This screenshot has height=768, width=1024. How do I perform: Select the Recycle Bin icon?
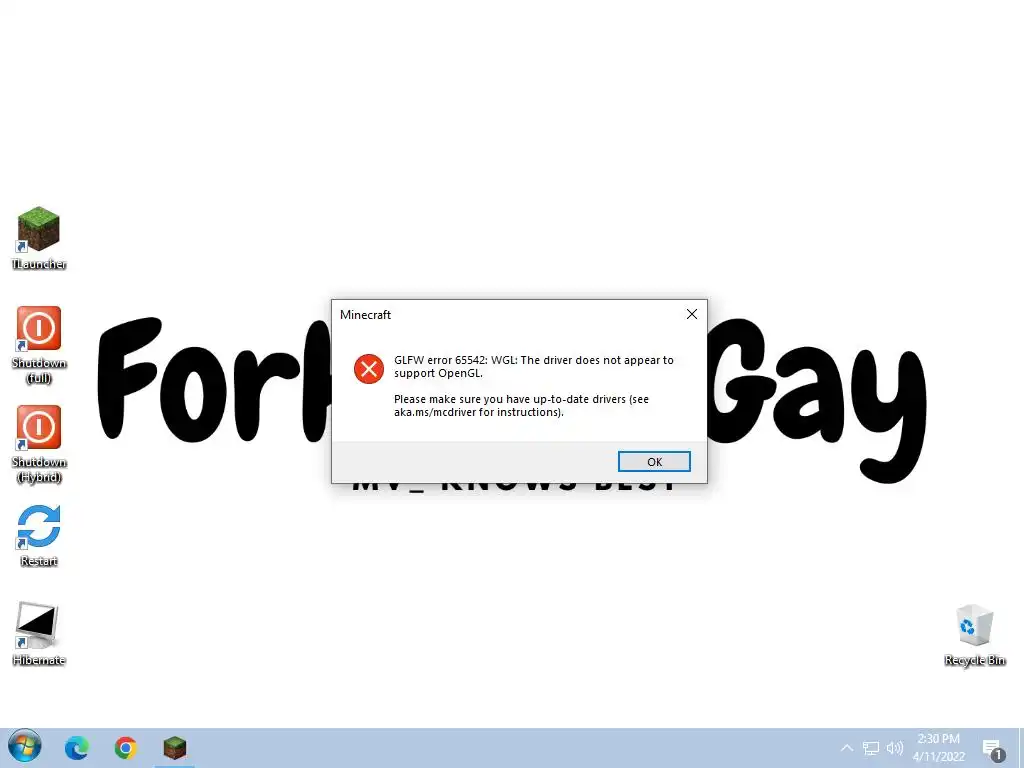974,635
